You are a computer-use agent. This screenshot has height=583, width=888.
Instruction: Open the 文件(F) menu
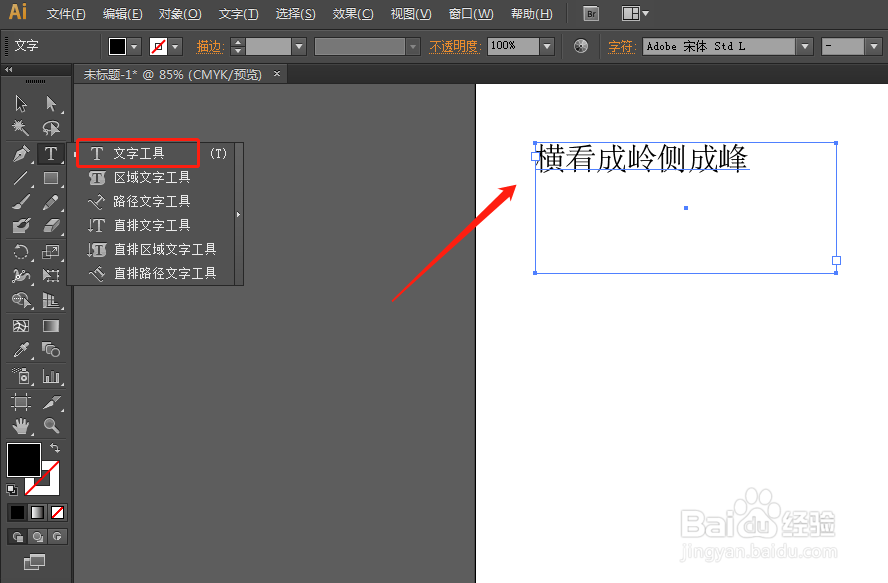66,14
